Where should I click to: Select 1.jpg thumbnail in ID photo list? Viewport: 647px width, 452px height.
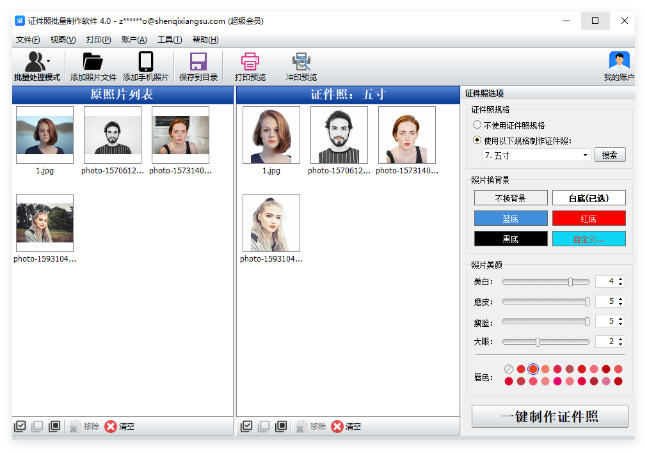click(x=271, y=135)
